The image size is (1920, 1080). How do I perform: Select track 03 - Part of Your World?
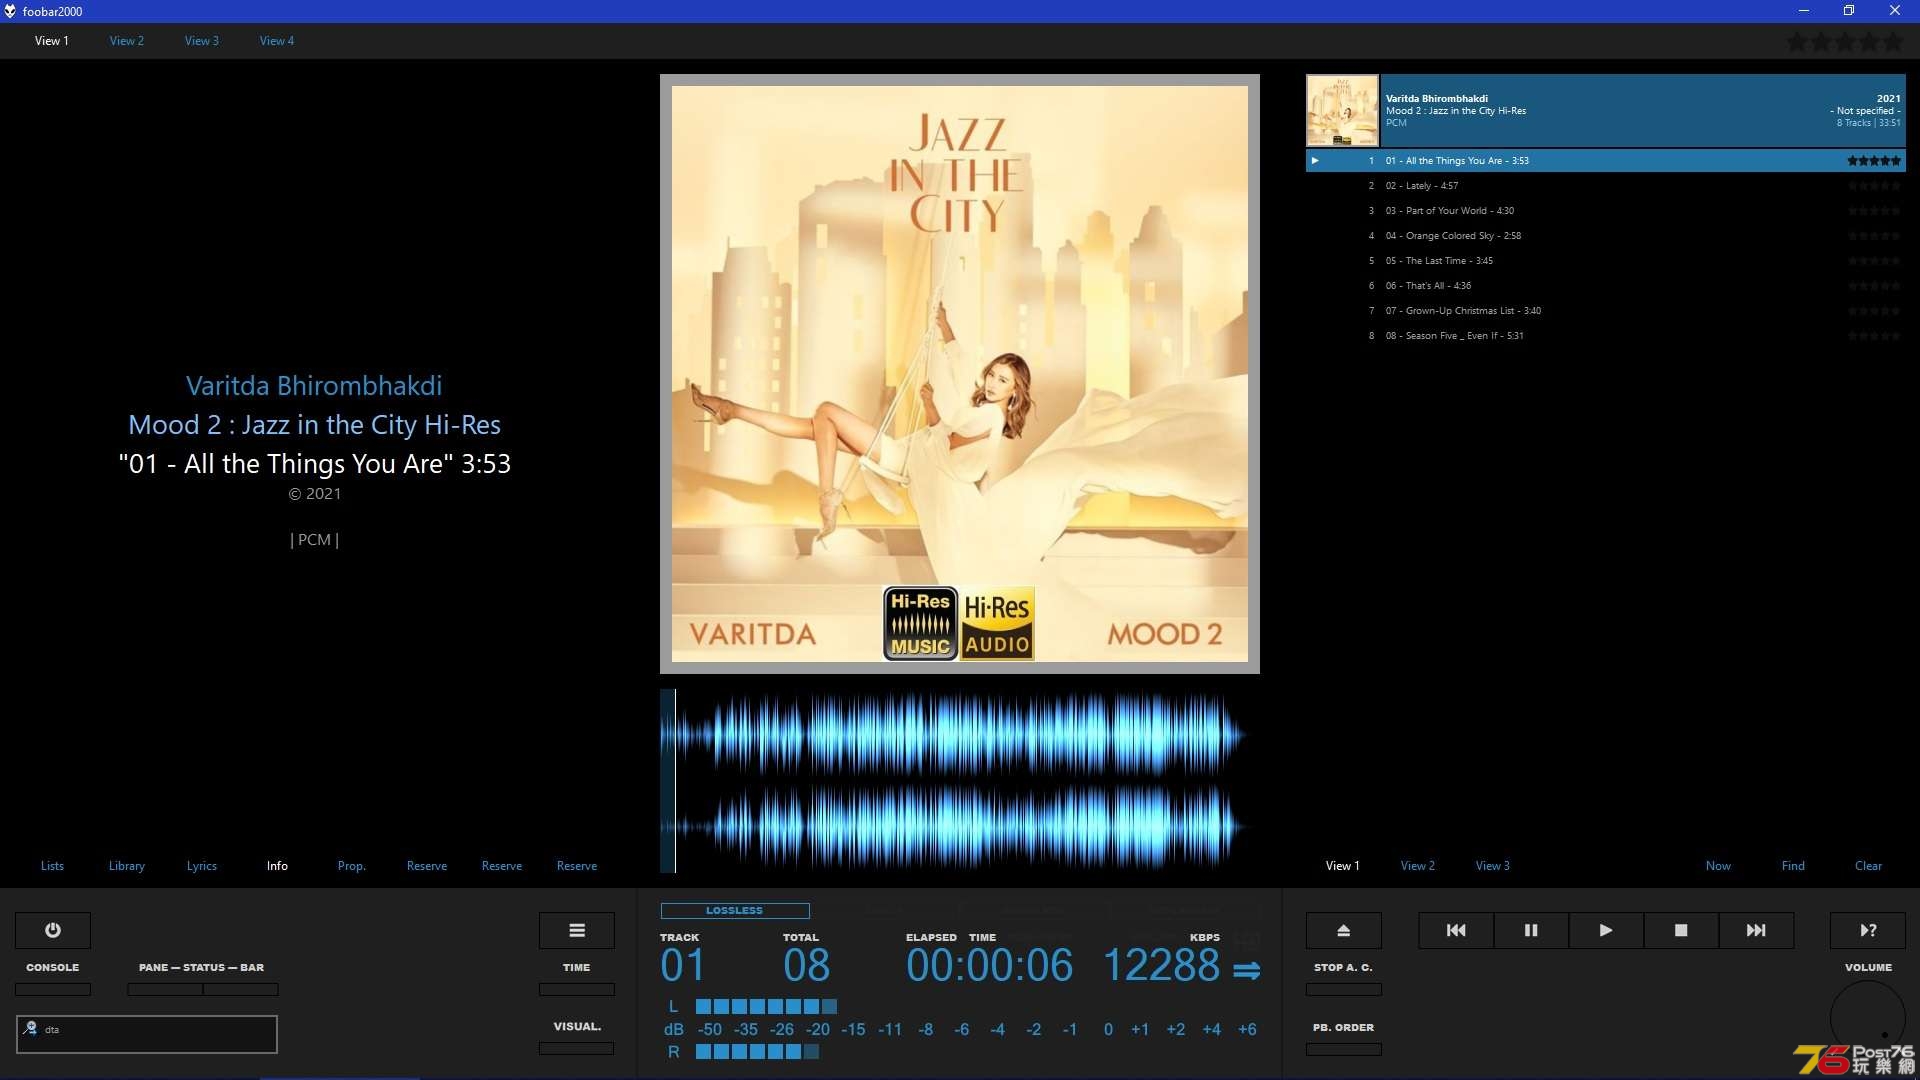click(1605, 211)
